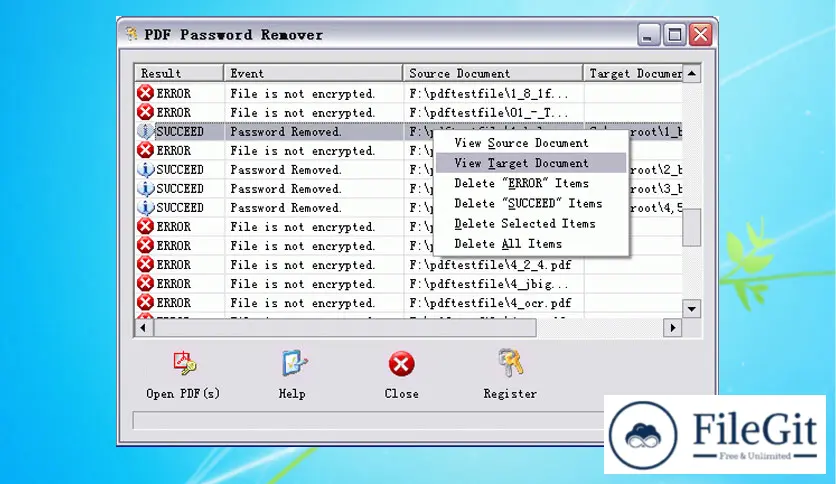Viewport: 836px width, 484px height.
Task: Click the "ERROR" text of the 1_8_1f row
Action: [x=173, y=94]
